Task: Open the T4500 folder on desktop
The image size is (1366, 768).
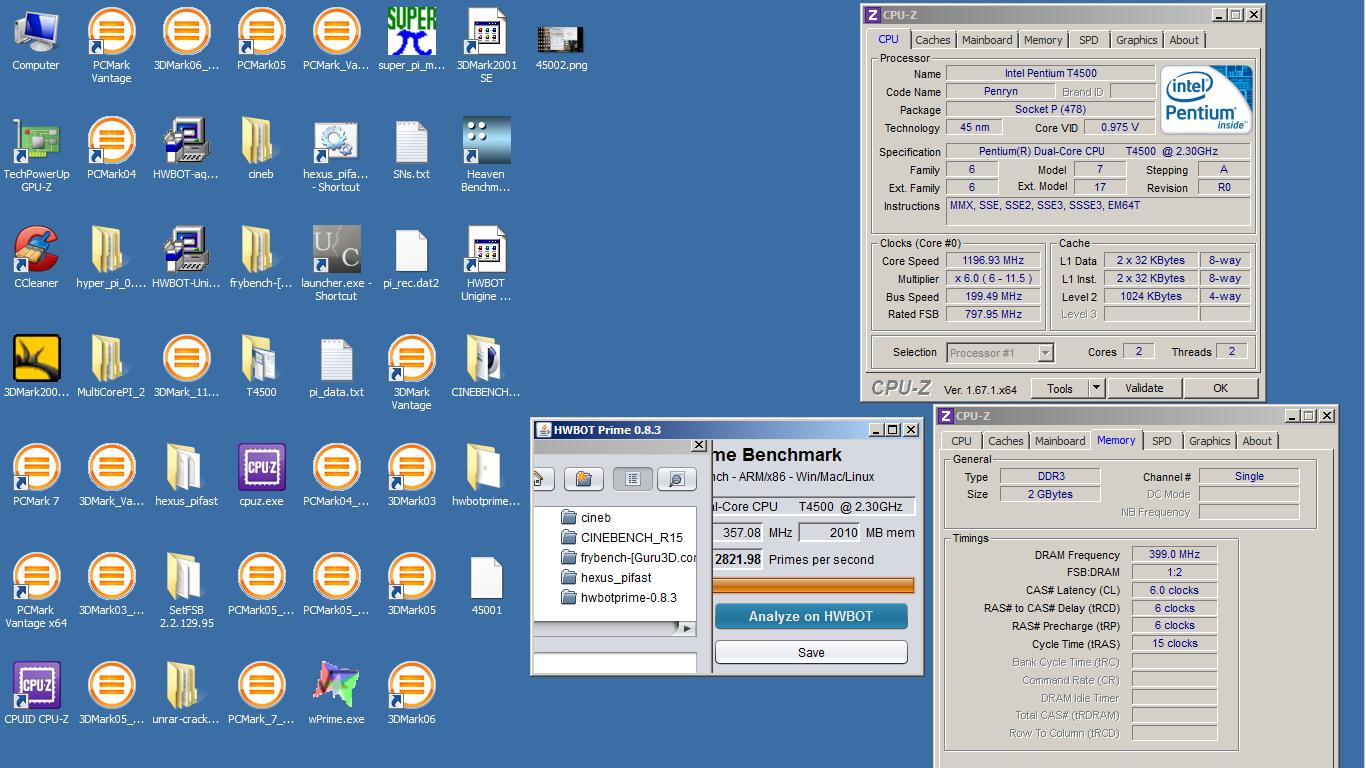Action: coord(261,367)
